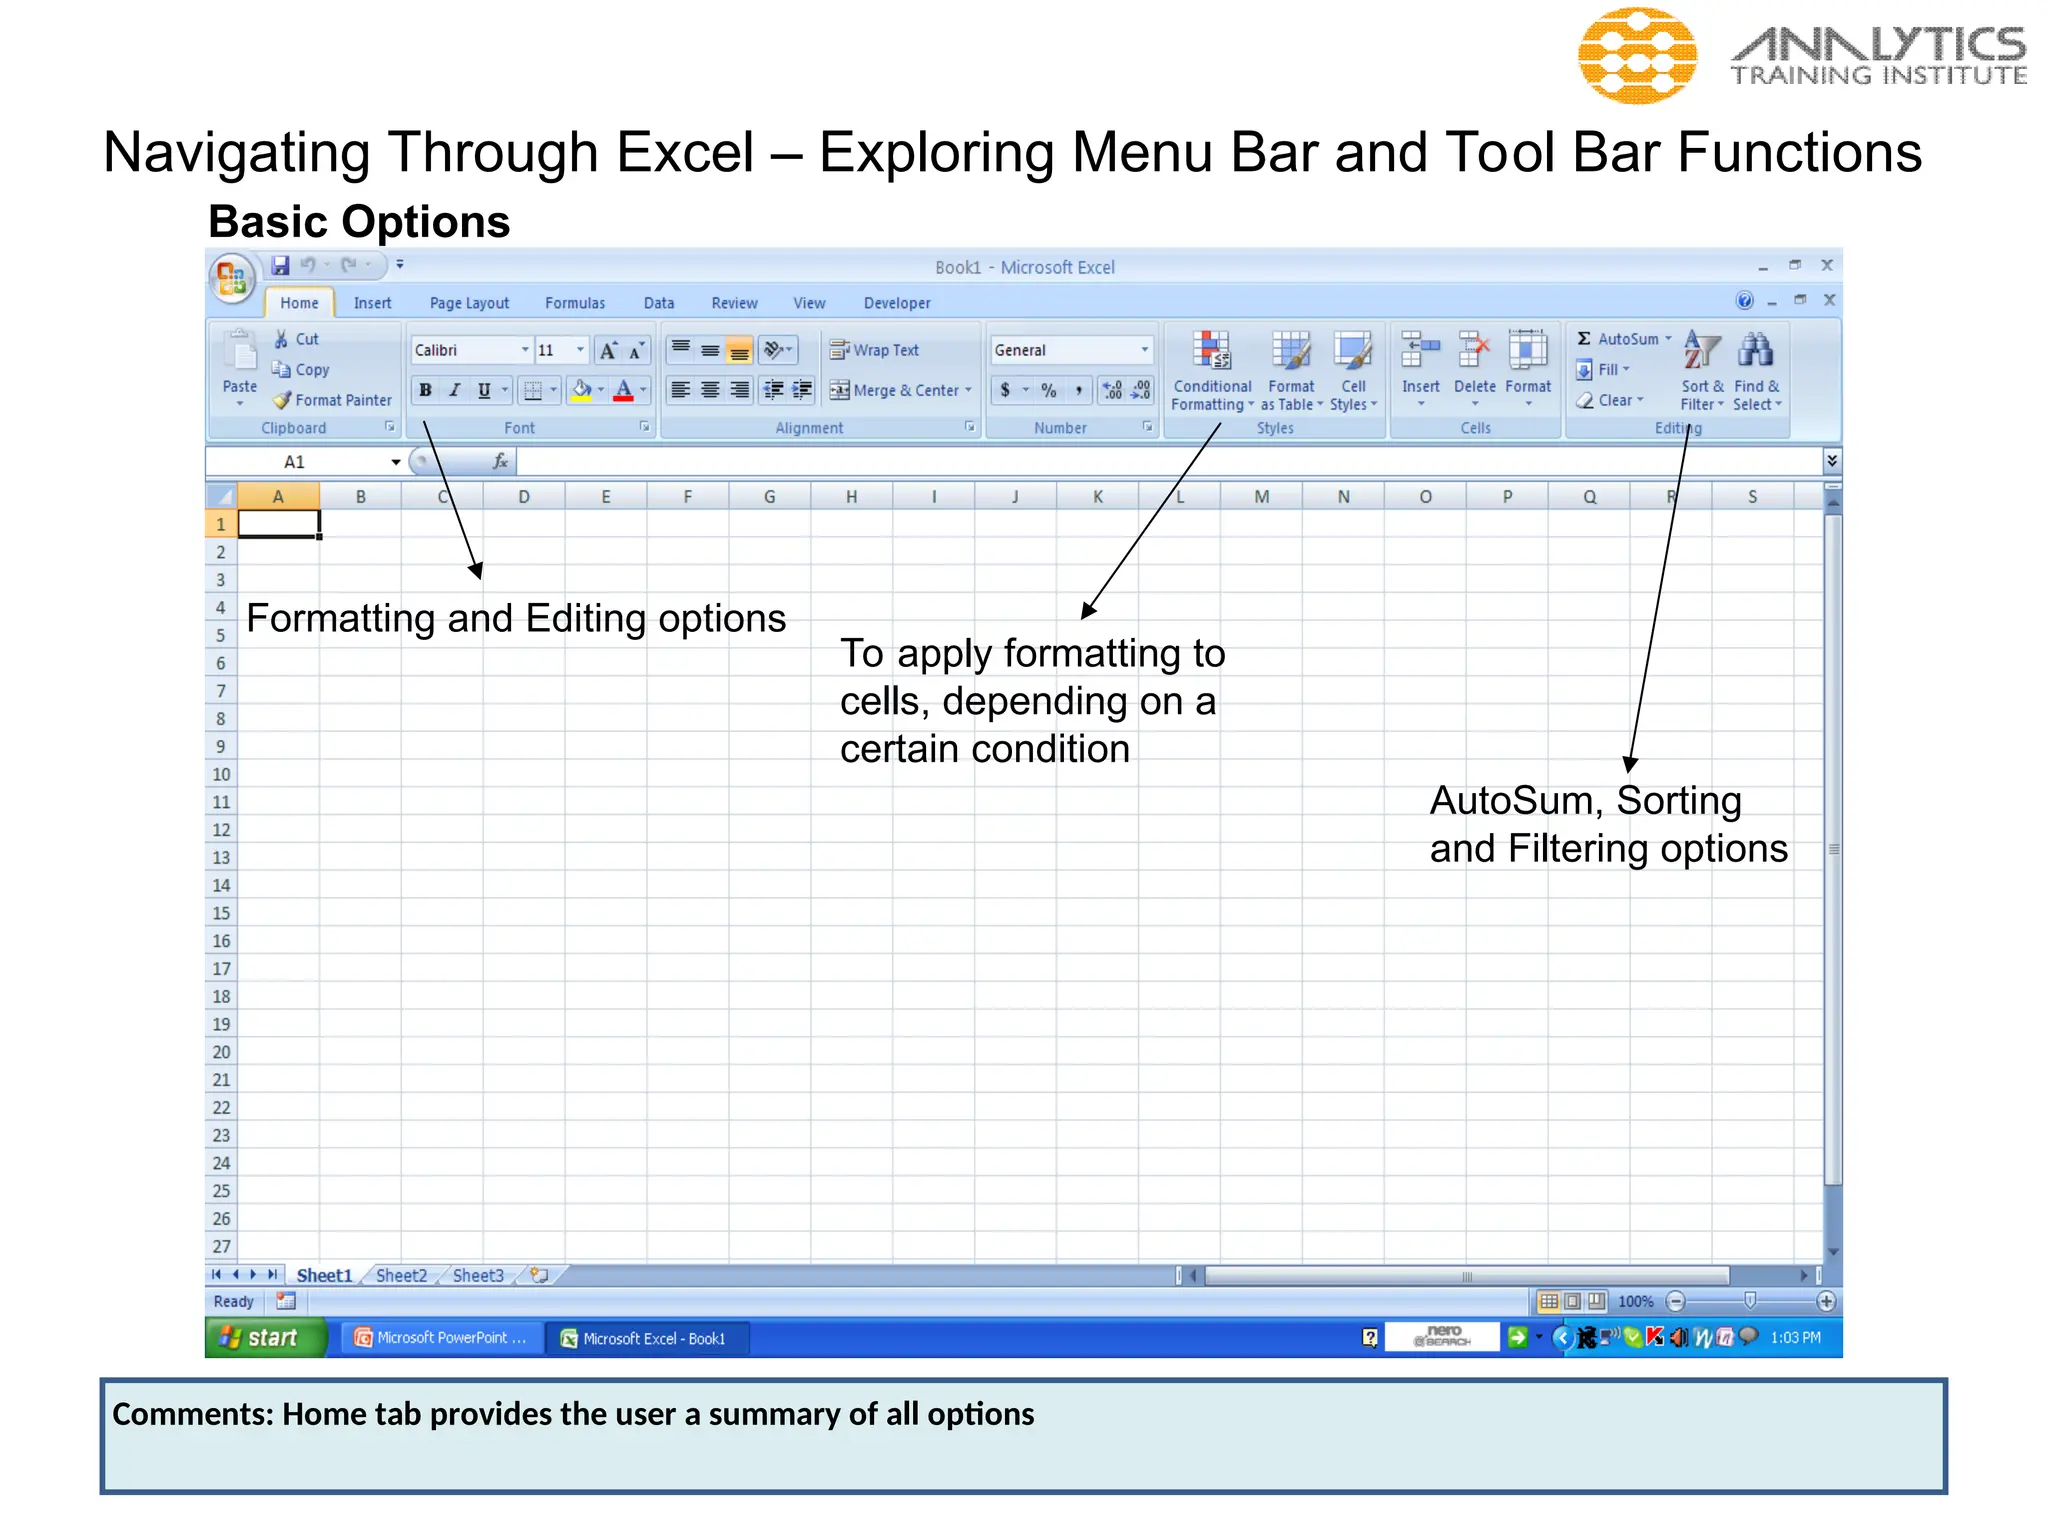This screenshot has height=1536, width=2048.
Task: Open the font size 11 dropdown
Action: point(580,350)
